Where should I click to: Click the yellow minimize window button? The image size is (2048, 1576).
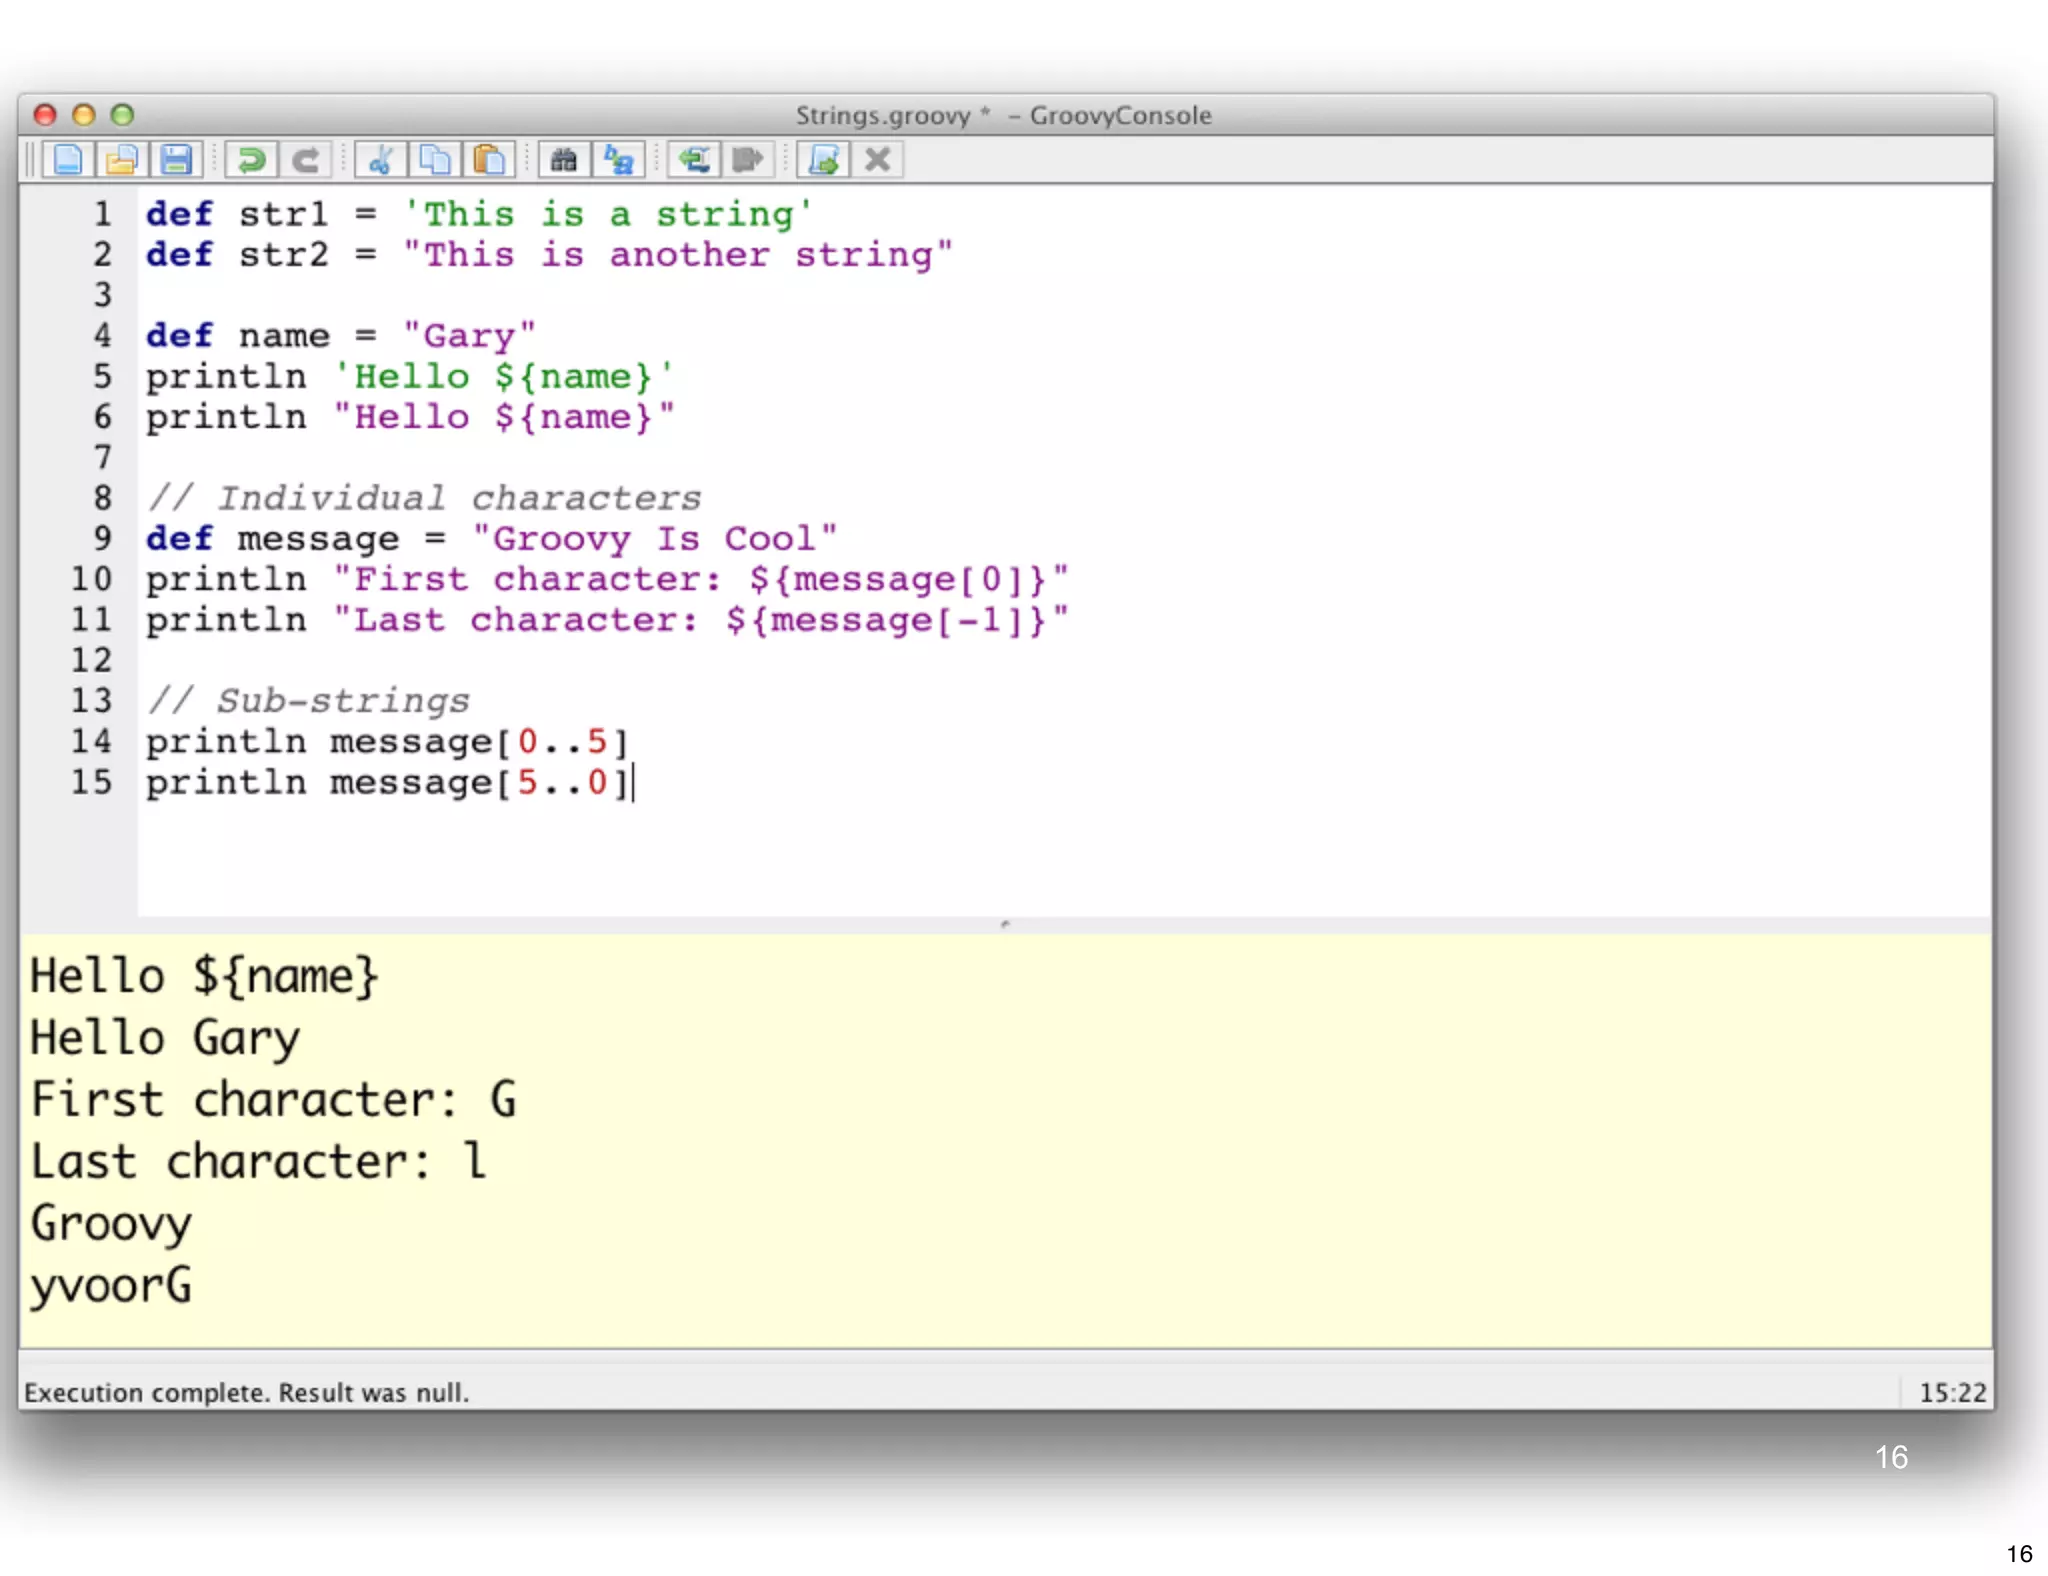84,115
